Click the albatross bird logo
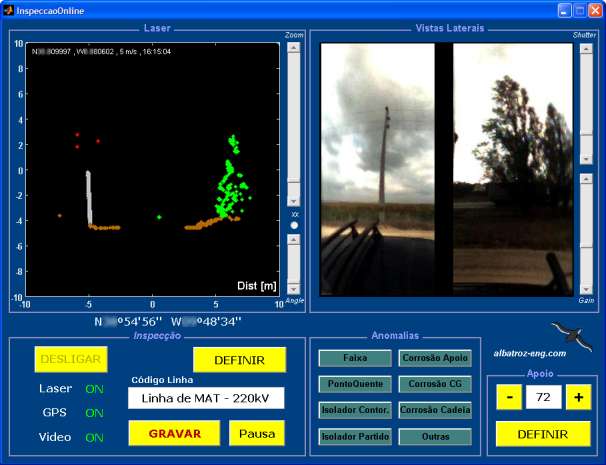606x465 pixels. coord(571,335)
